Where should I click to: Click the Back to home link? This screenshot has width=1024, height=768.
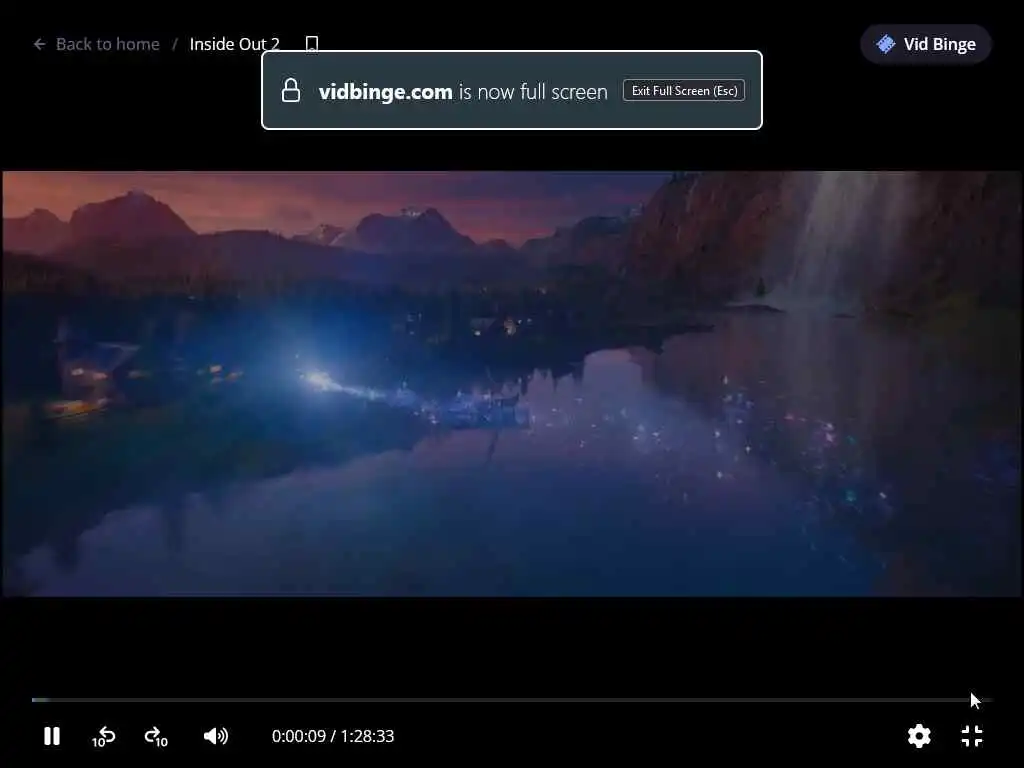(107, 44)
